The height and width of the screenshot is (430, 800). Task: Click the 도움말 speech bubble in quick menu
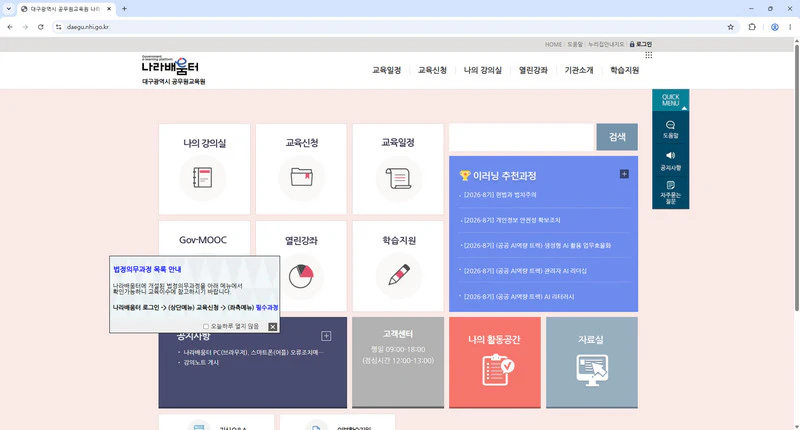[670, 130]
